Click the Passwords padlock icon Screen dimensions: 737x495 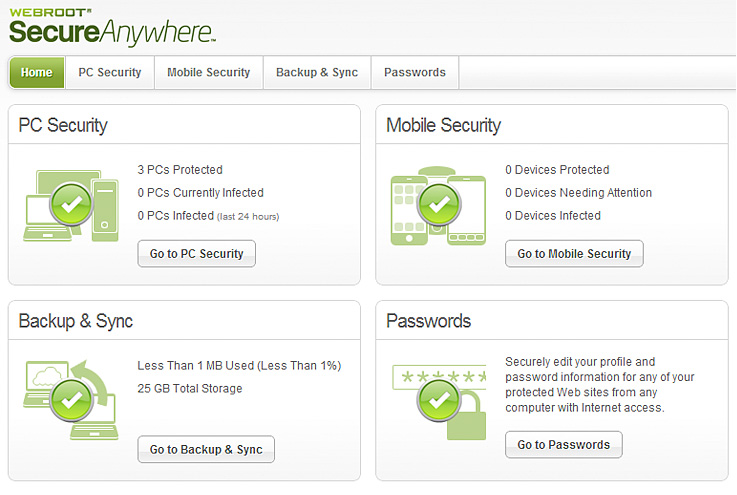(x=438, y=399)
